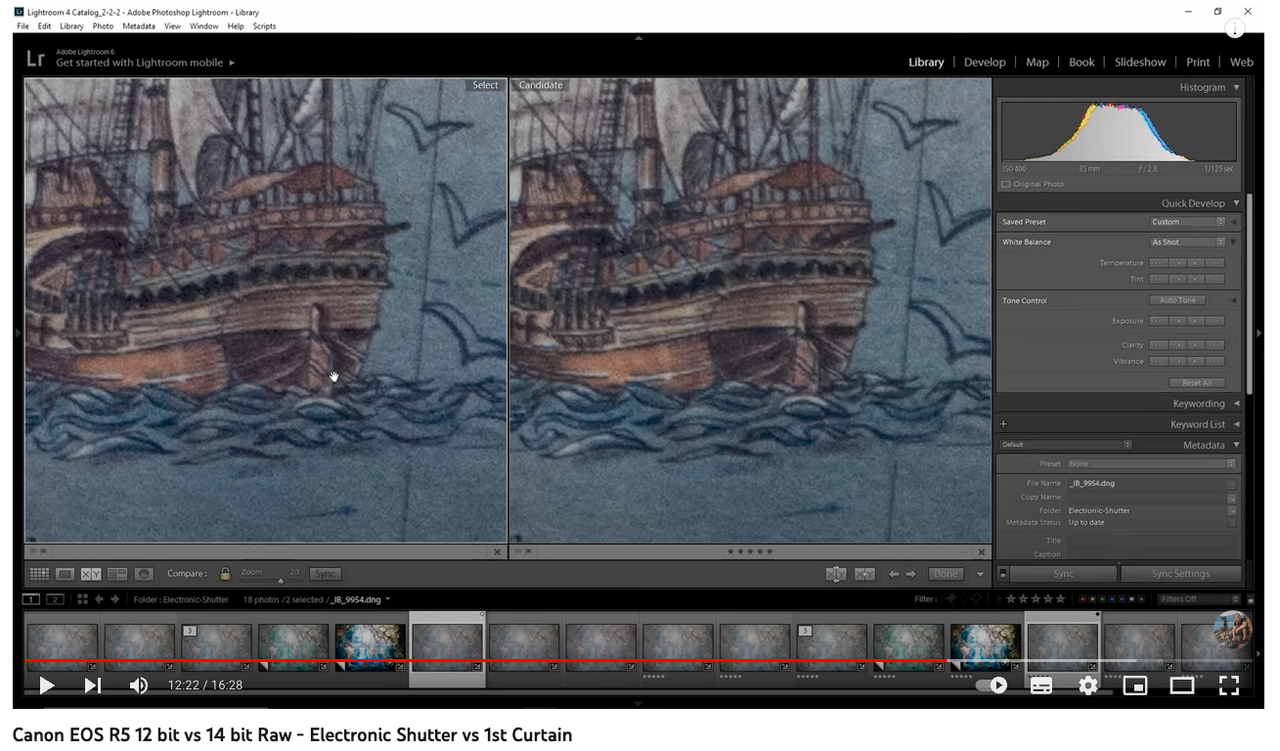This screenshot has width=1280, height=751.
Task: Go forward with the filmstrip right arrow
Action: (115, 599)
